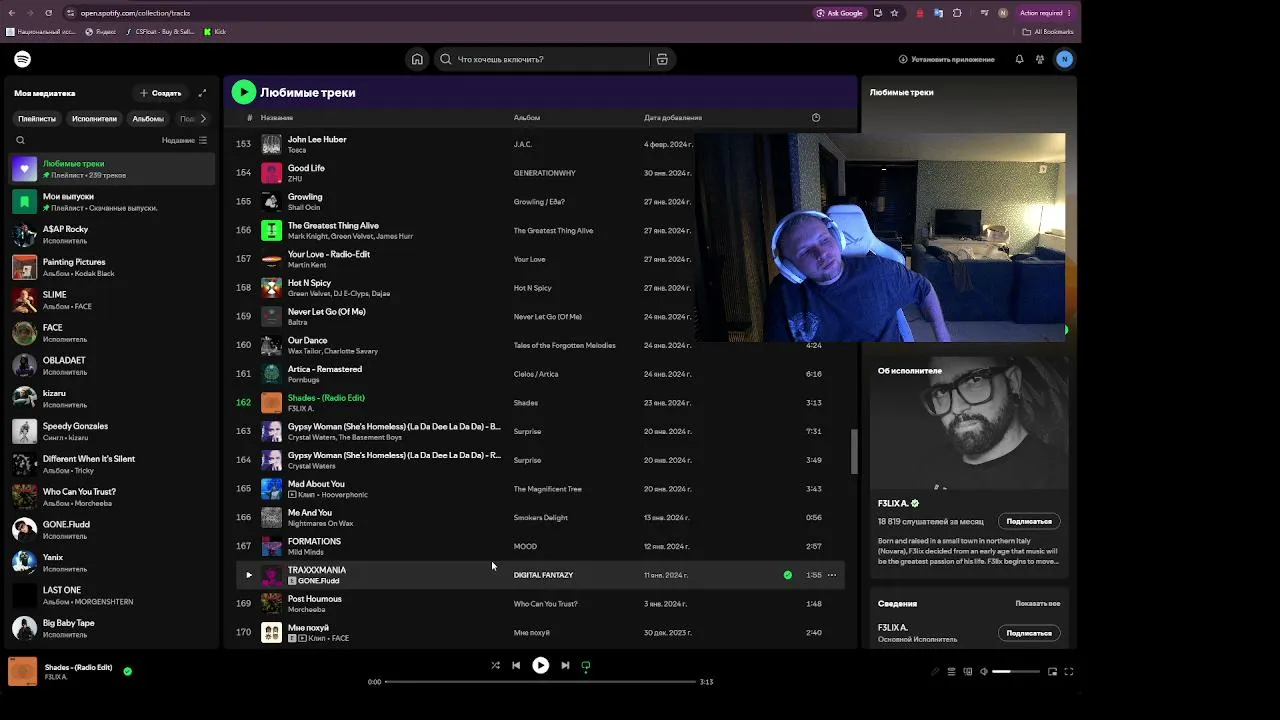Viewport: 1280px width, 720px height.
Task: Adjust the volume slider
Action: pyautogui.click(x=1016, y=672)
